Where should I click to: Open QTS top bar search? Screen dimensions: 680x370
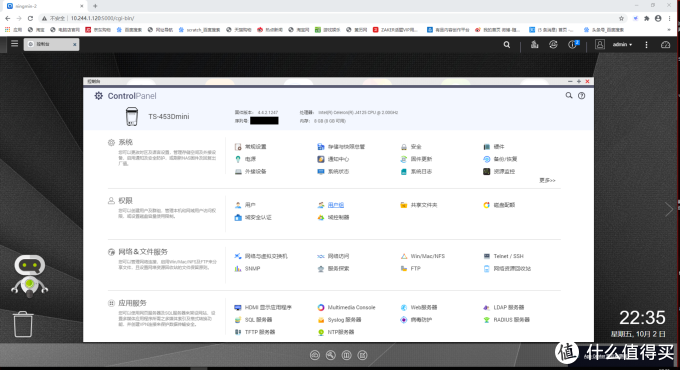(507, 45)
